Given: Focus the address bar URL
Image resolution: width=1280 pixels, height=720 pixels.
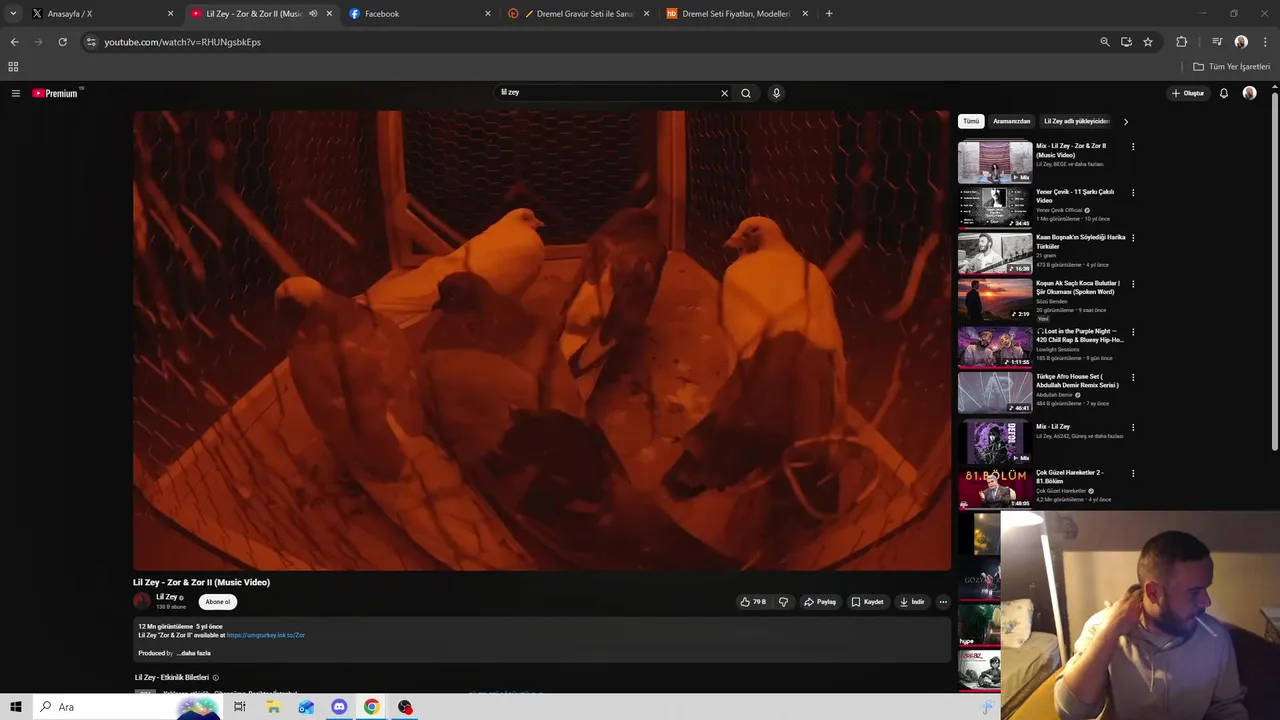Looking at the screenshot, I should (183, 42).
